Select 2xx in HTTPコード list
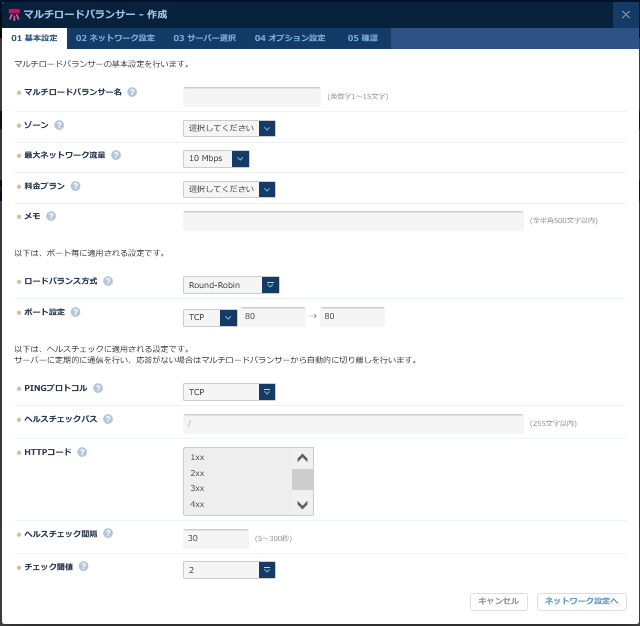The height and width of the screenshot is (626, 640). (238, 473)
